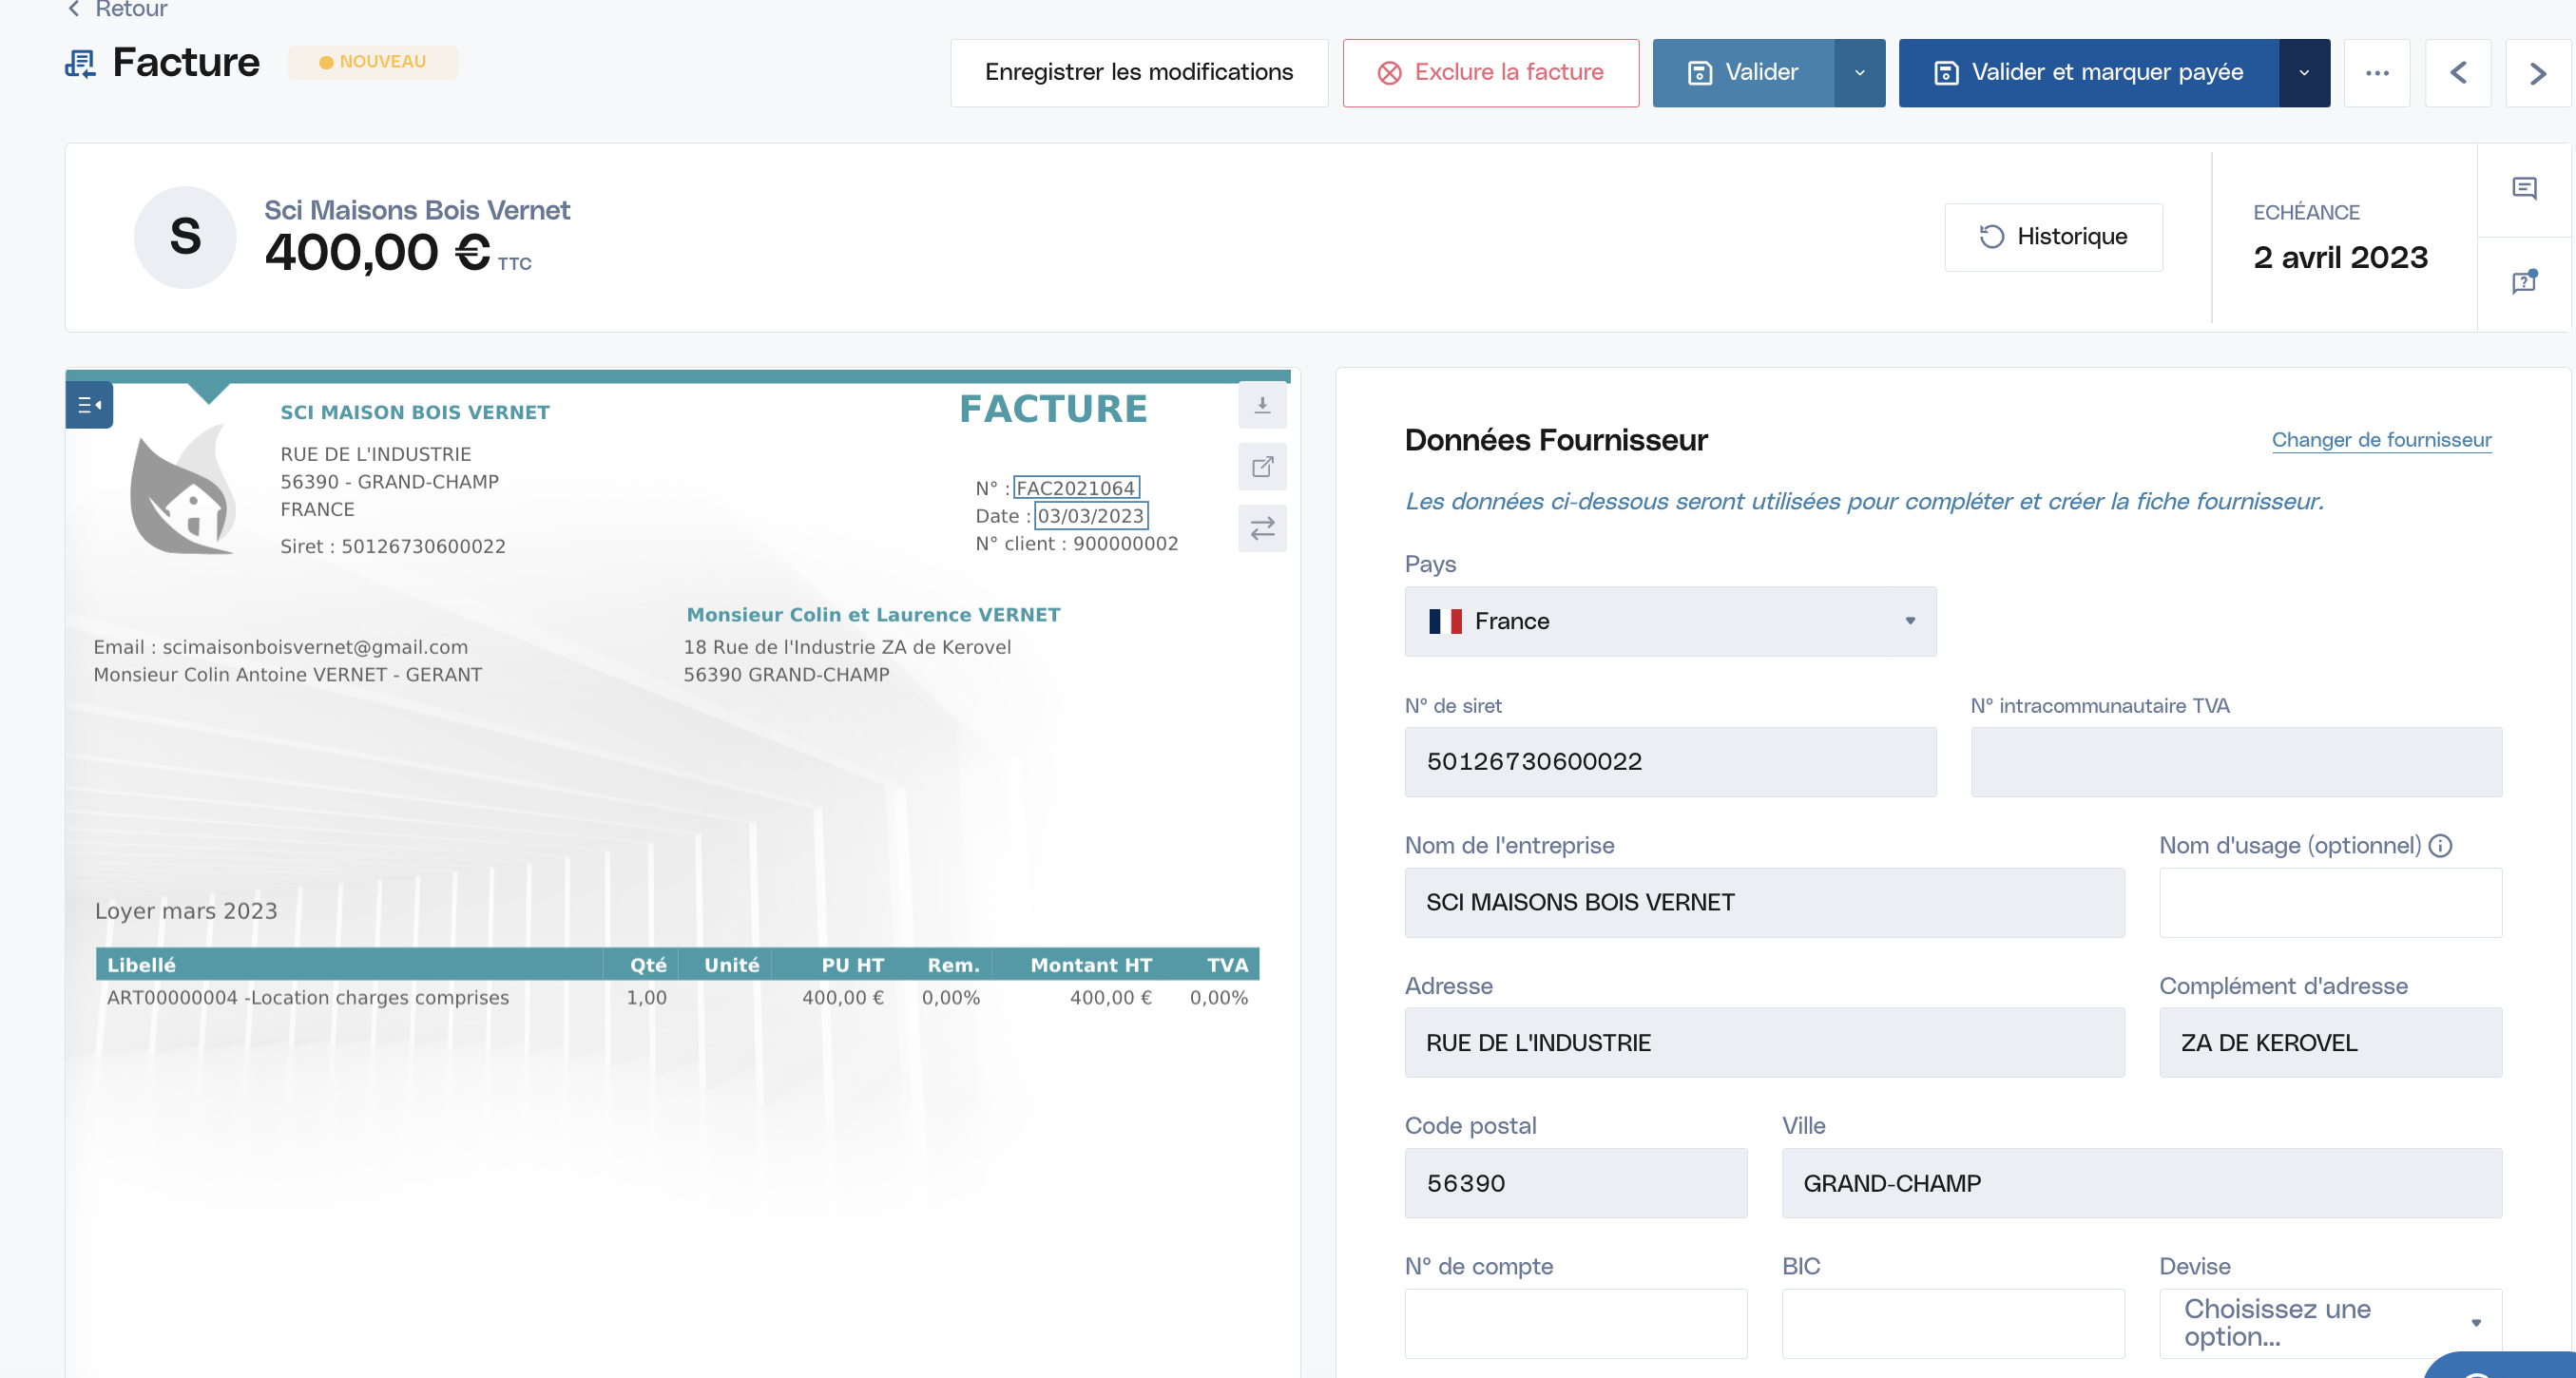Open the three-dot more options menu
This screenshot has height=1378, width=2576.
[x=2377, y=73]
